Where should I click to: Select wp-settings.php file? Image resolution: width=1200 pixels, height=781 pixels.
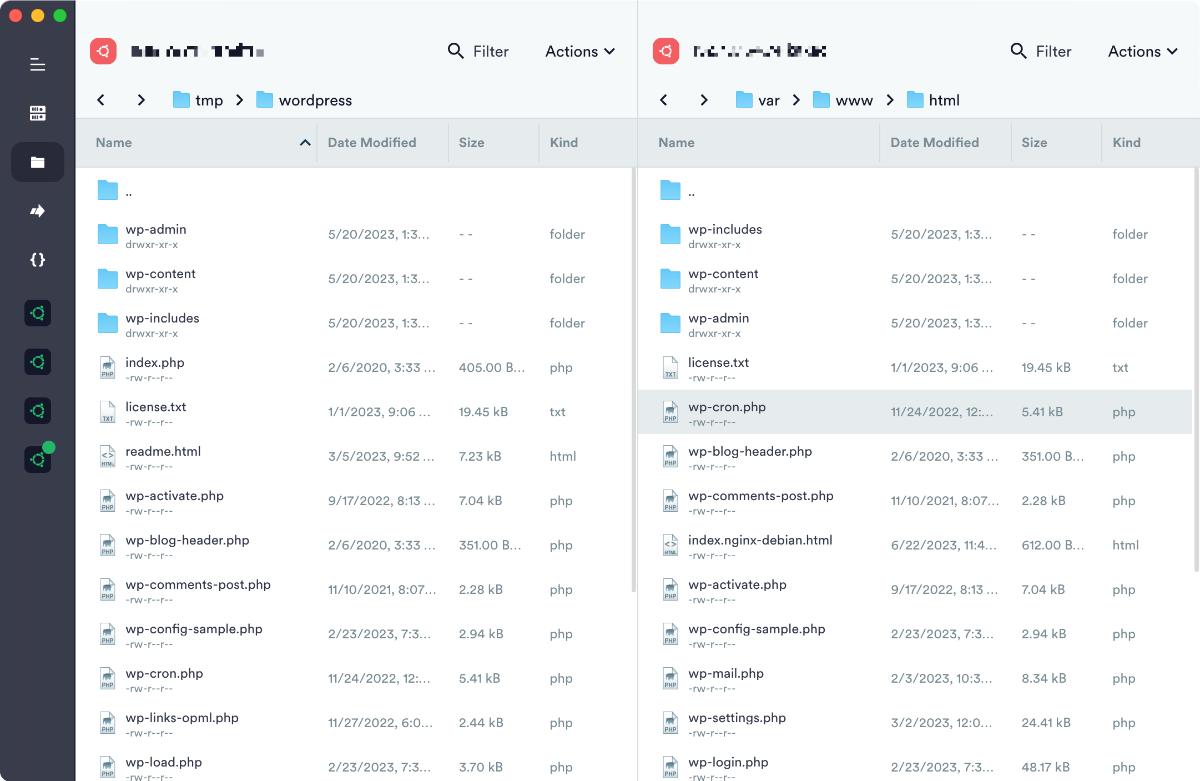915,722
